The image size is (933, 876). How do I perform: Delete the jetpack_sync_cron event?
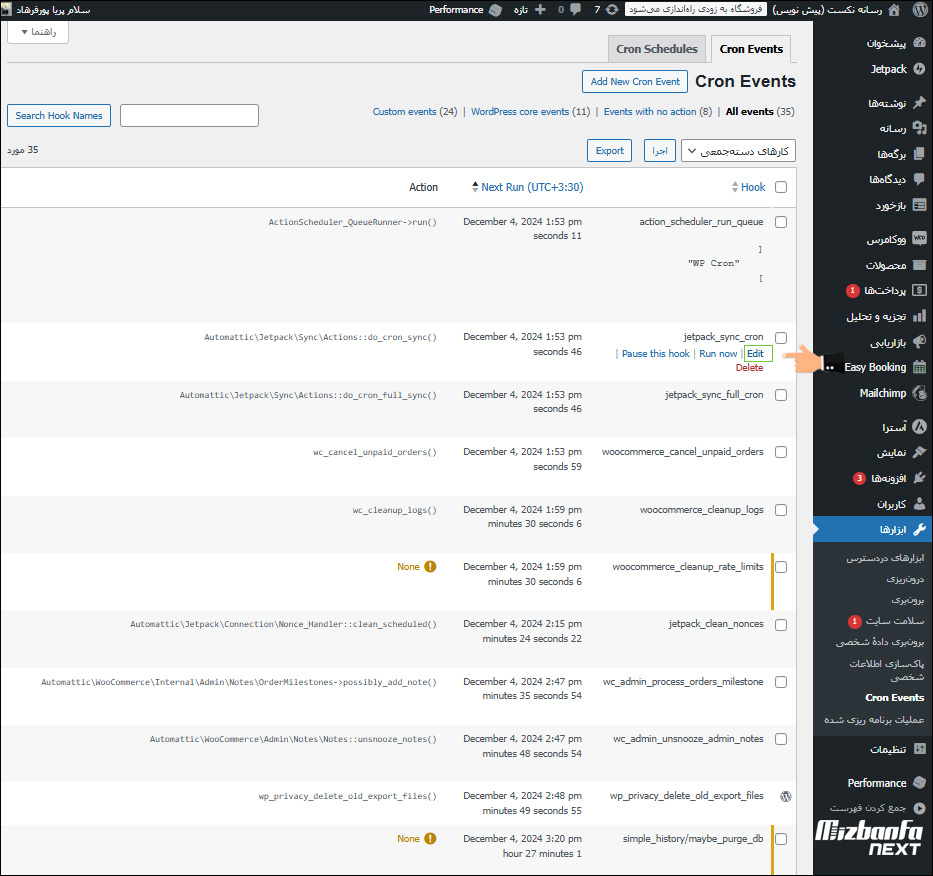(x=749, y=368)
